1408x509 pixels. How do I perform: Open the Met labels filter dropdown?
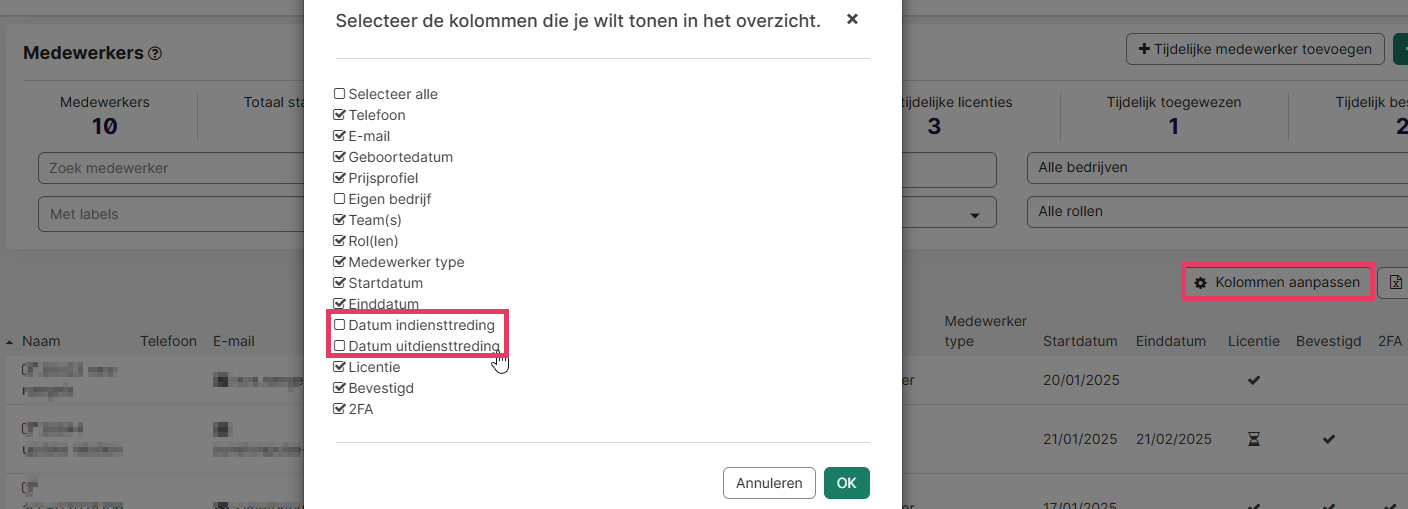[x=170, y=214]
